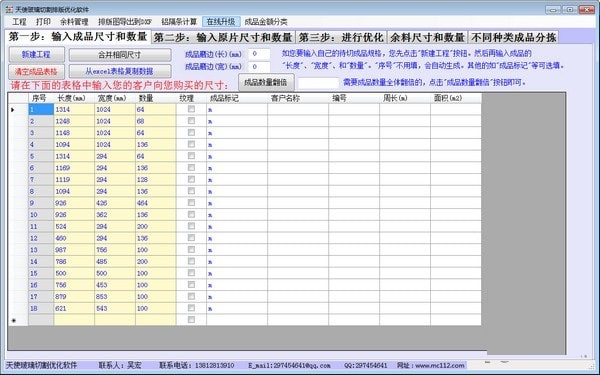Click 从excel表格复制数据 button
600x375 pixels.
coord(120,71)
